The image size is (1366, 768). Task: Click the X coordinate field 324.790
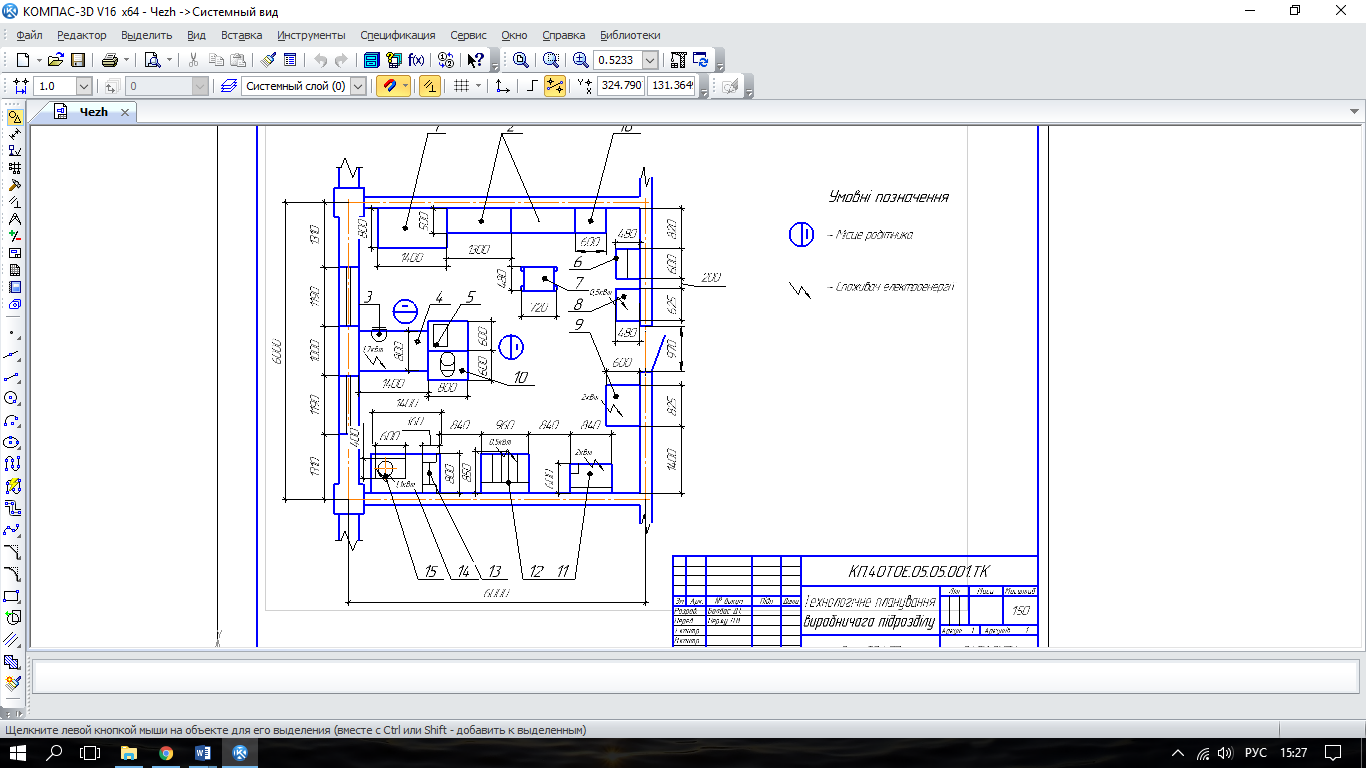point(620,86)
